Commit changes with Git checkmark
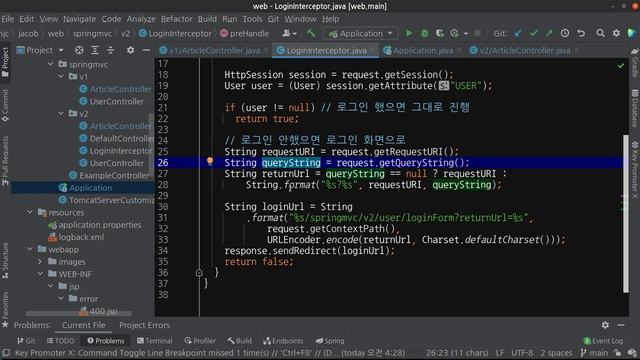 [x=533, y=33]
